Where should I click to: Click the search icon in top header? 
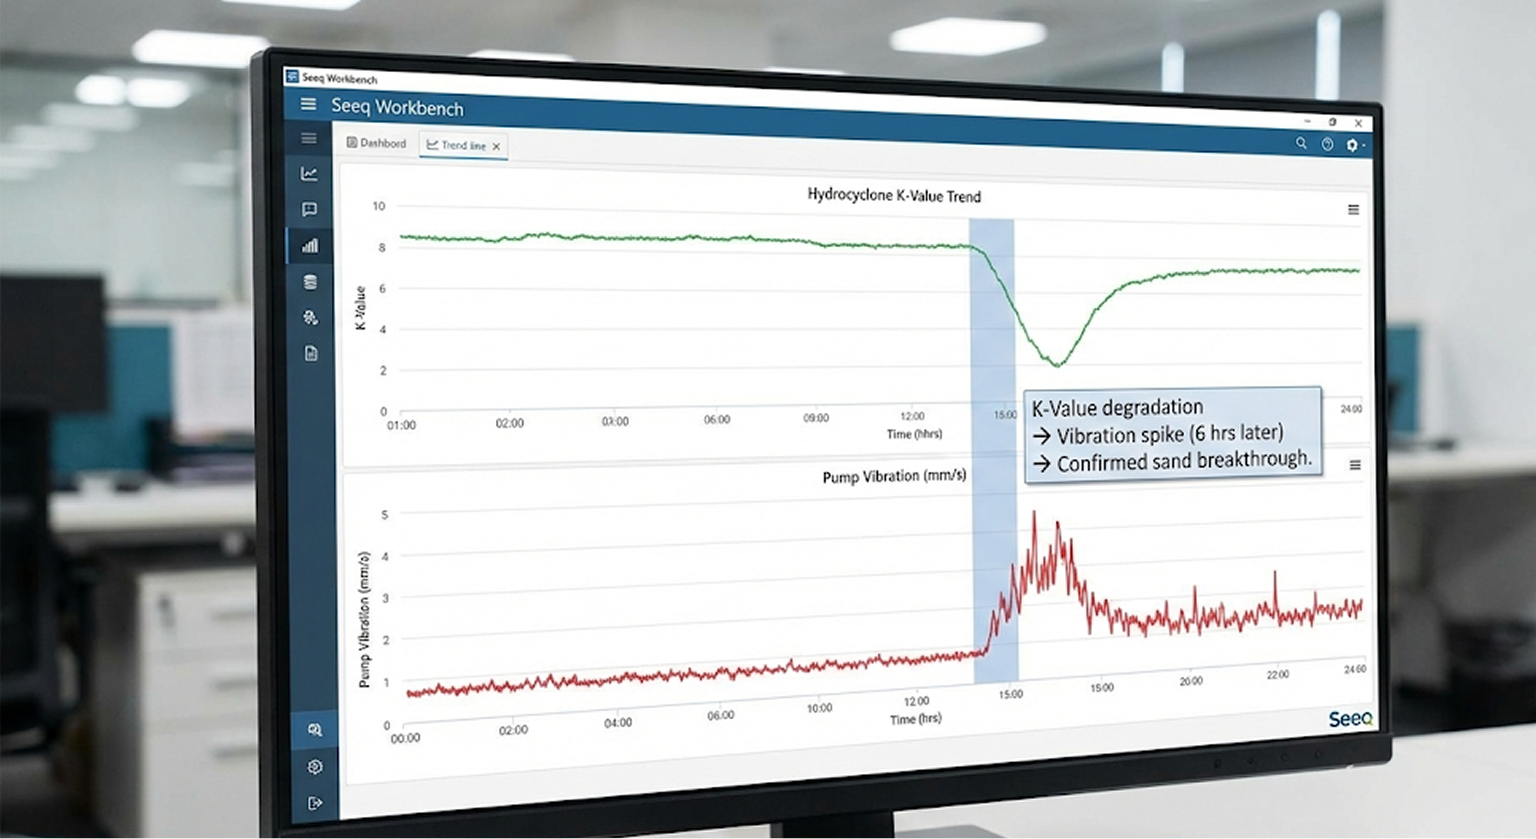[x=1301, y=143]
